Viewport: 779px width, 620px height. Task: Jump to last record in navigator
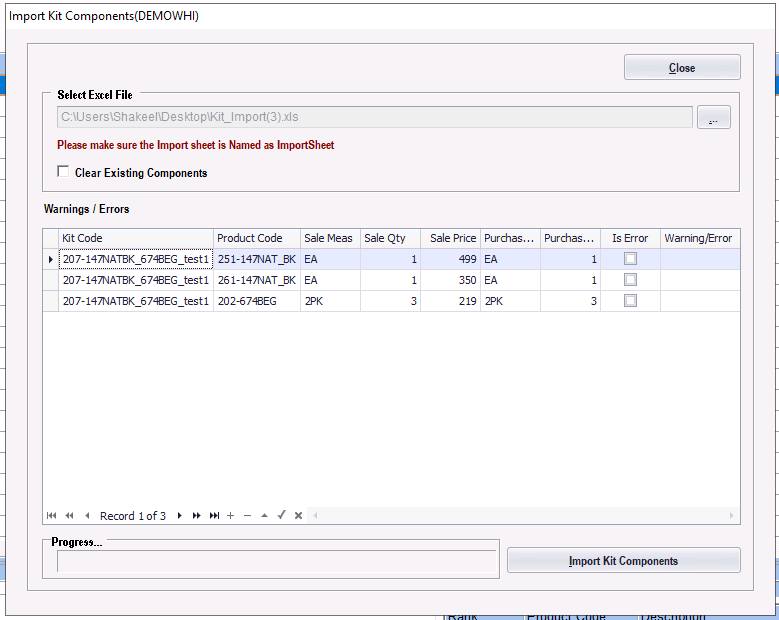click(x=214, y=516)
